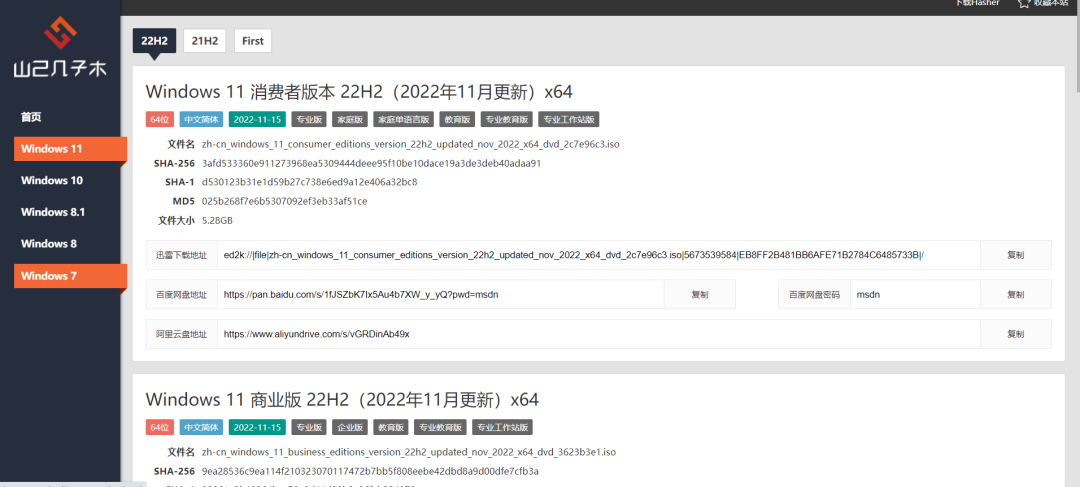
Task: Click the Windows 11 消费者版本 22H2 heading
Action: (359, 92)
